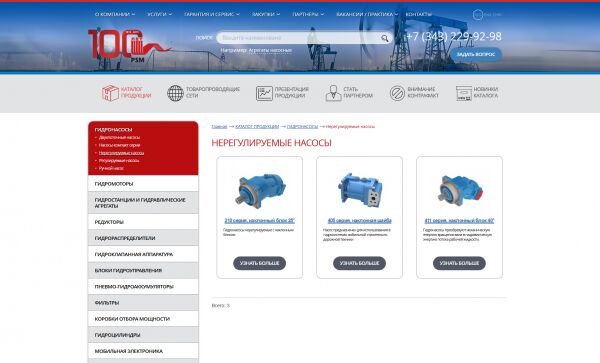Image resolution: width=600 pixels, height=363 pixels.
Task: Go to Каталог продукции breadcrumb link
Action: [257, 126]
